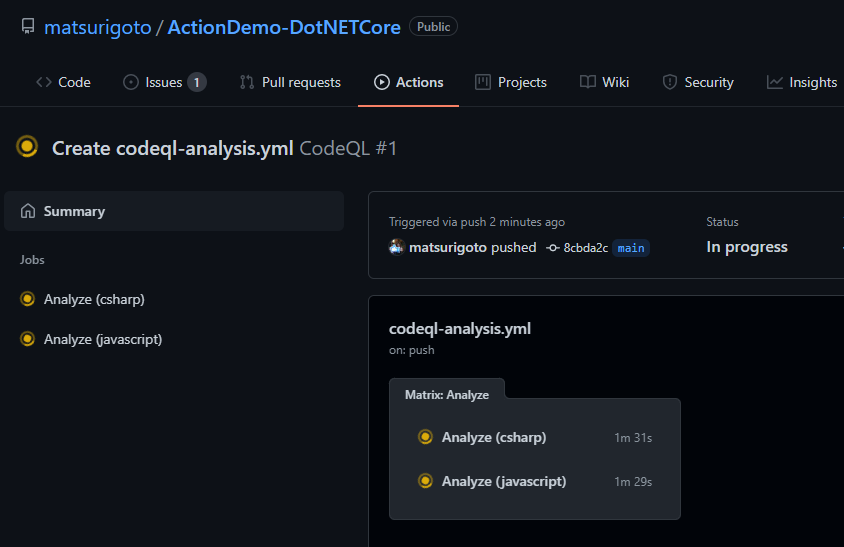The height and width of the screenshot is (547, 844).
Task: Click the Security shield icon
Action: pos(670,82)
